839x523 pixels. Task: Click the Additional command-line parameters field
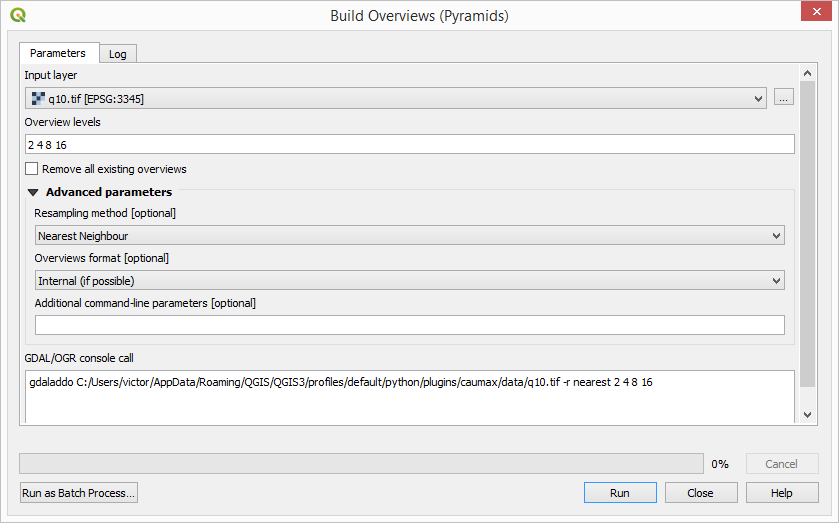(410, 325)
